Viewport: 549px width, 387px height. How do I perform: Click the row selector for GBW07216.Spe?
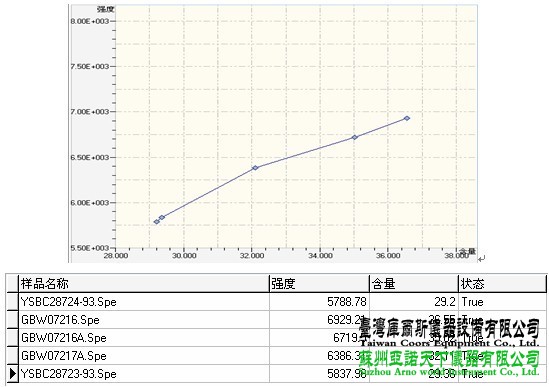coord(13,320)
